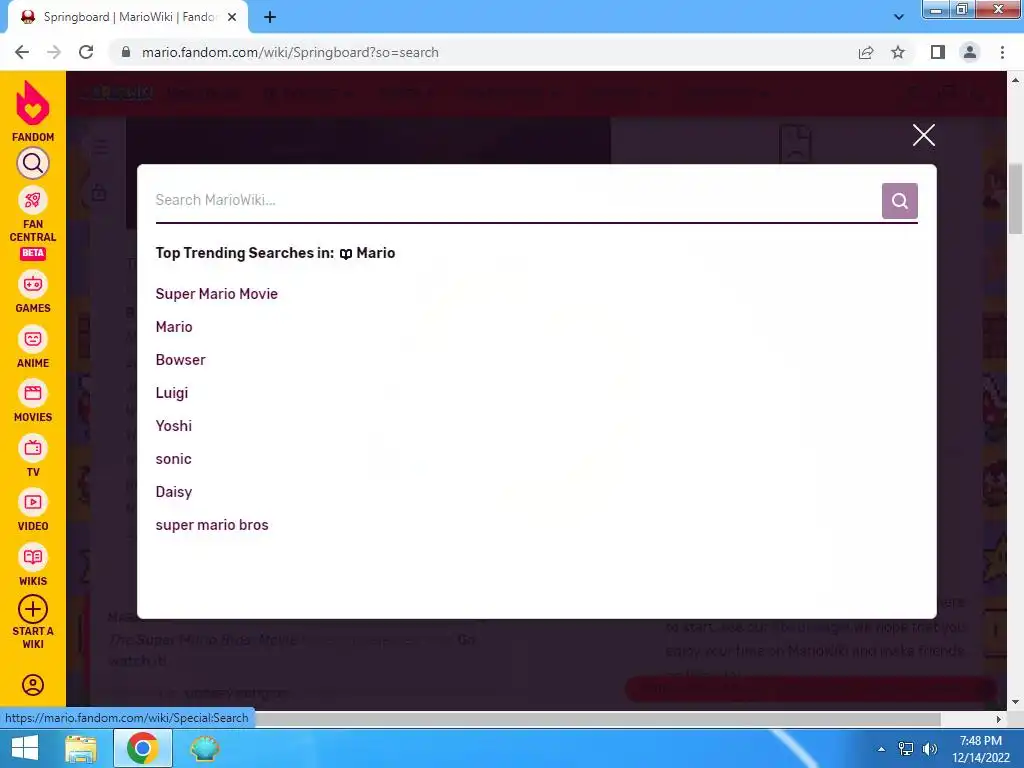This screenshot has height=768, width=1024.
Task: Click the sidebar search magnifier icon
Action: click(x=33, y=163)
